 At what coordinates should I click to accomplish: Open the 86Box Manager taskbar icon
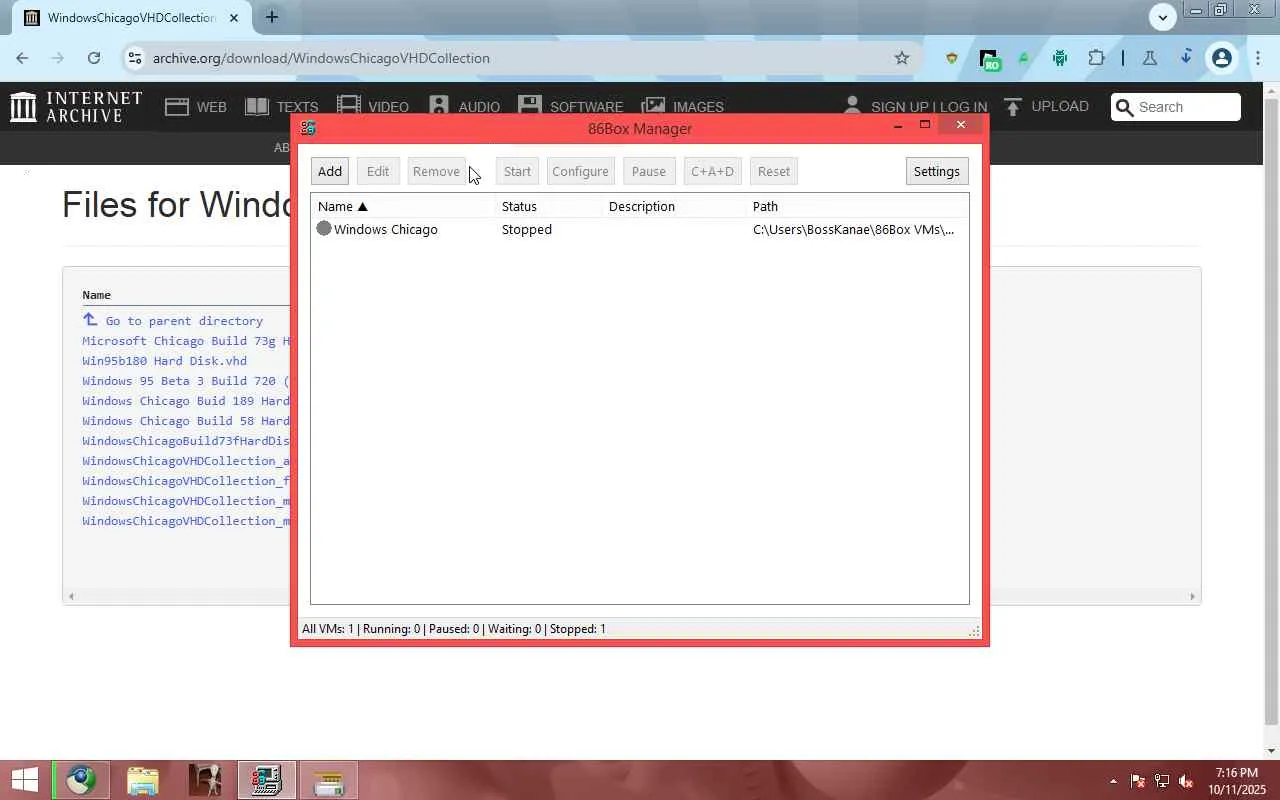pos(267,780)
